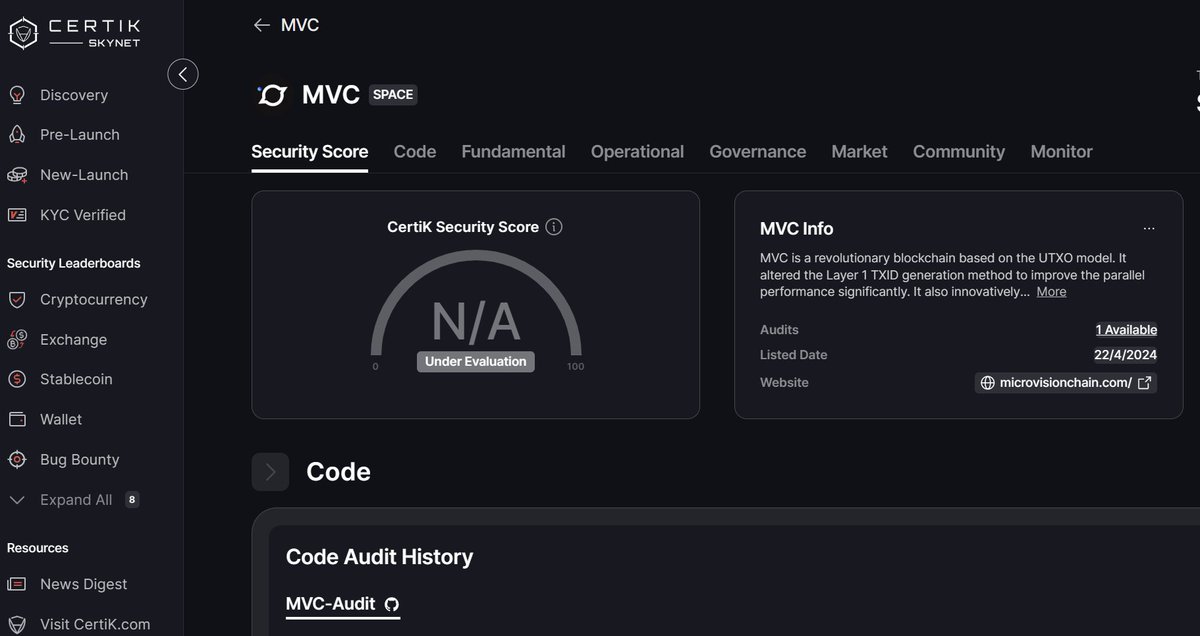Screen dimensions: 1200x636
Task: Click the Stablecoin dollar icon
Action: coord(17,380)
